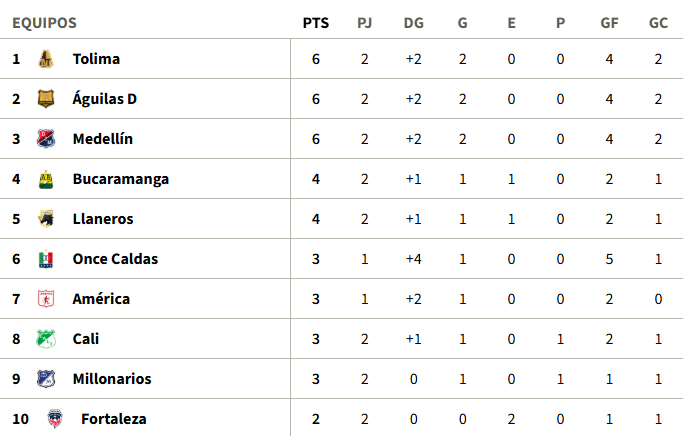Click the Águilas D team crest
This screenshot has width=686, height=436.
tap(46, 99)
